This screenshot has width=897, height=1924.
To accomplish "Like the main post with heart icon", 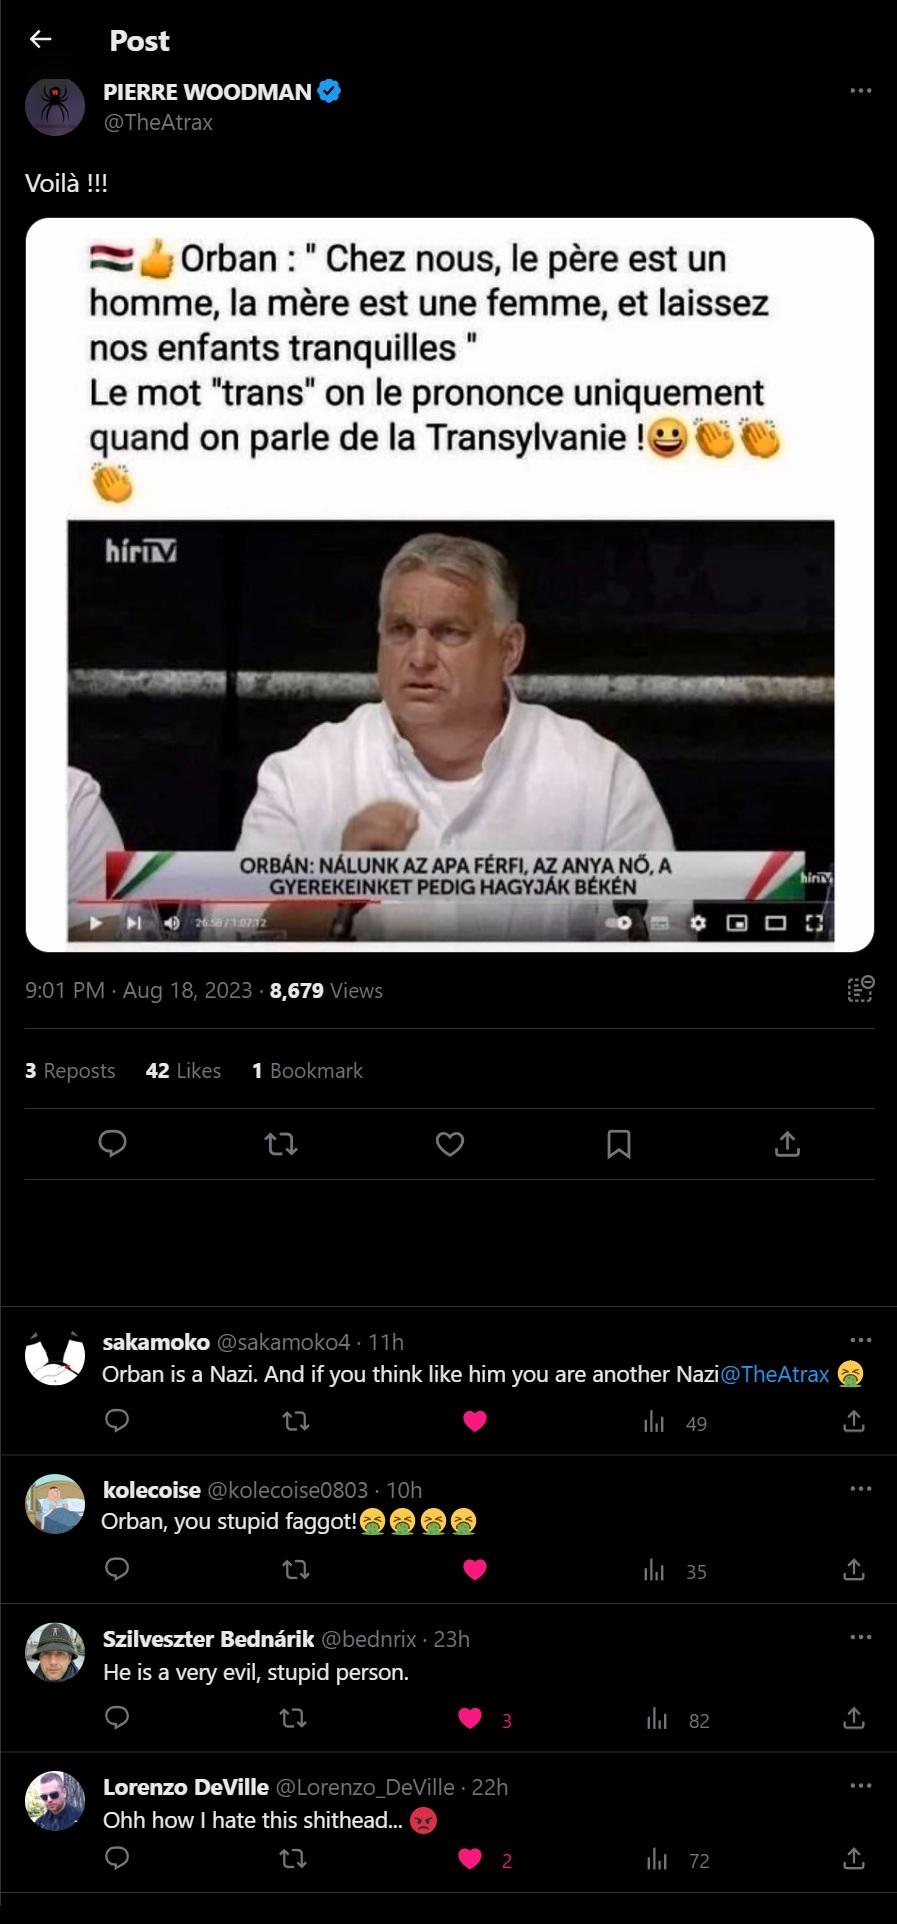I will click(450, 1144).
